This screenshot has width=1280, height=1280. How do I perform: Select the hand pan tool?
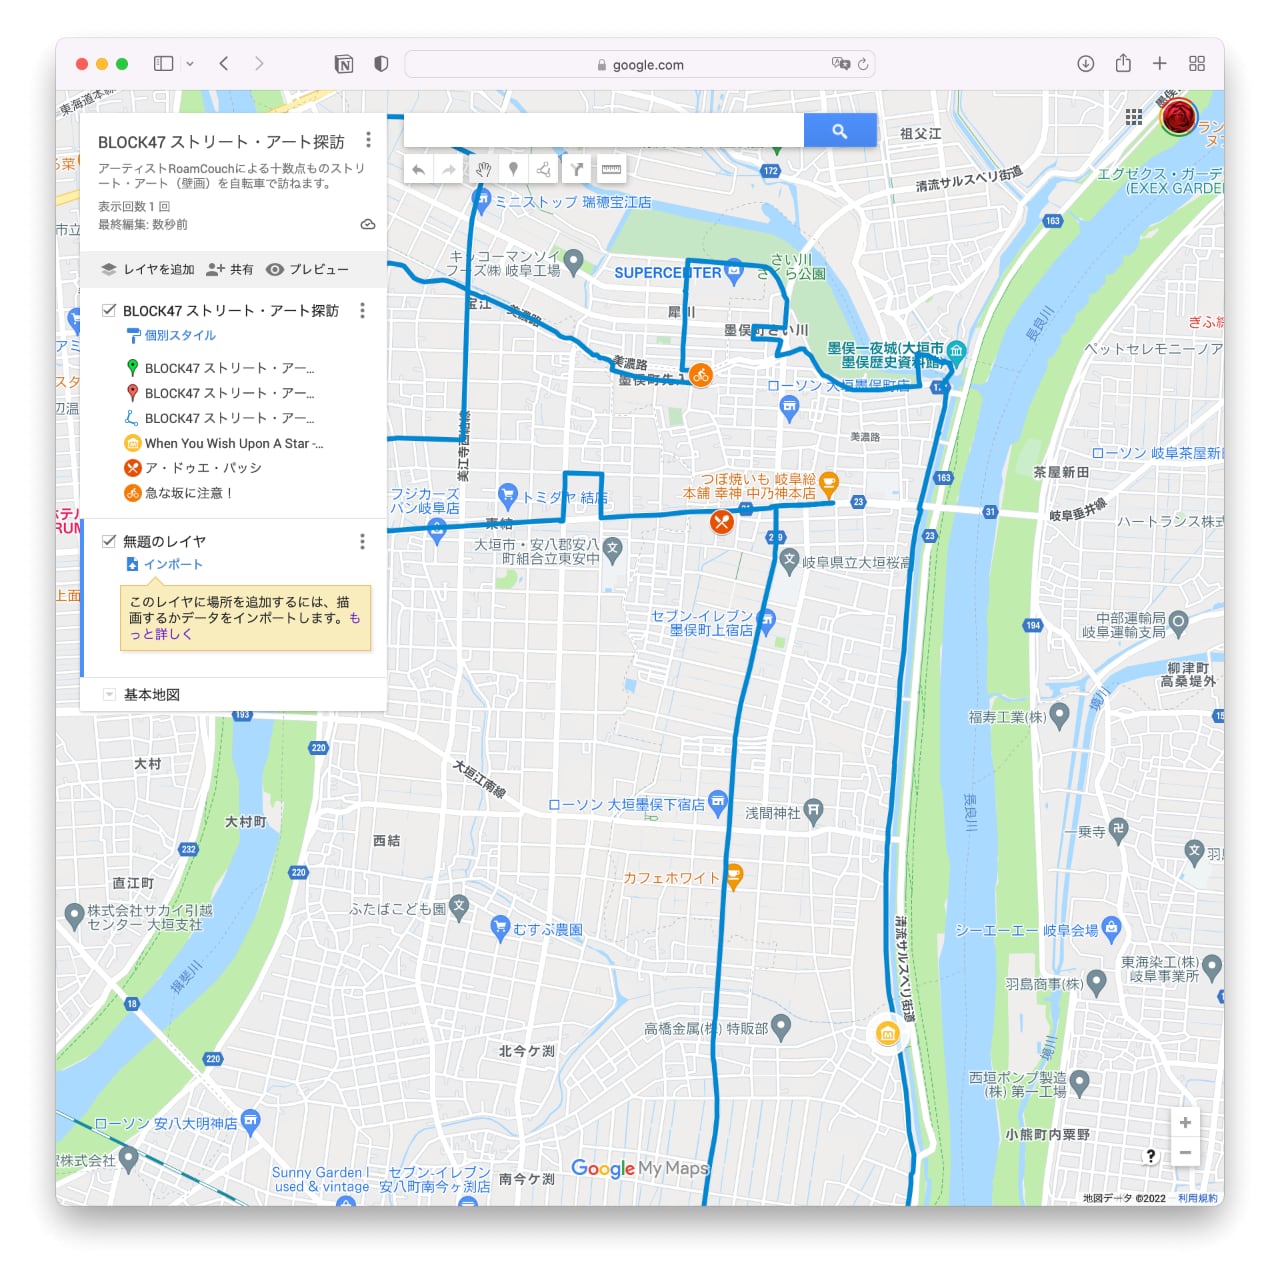pos(482,170)
